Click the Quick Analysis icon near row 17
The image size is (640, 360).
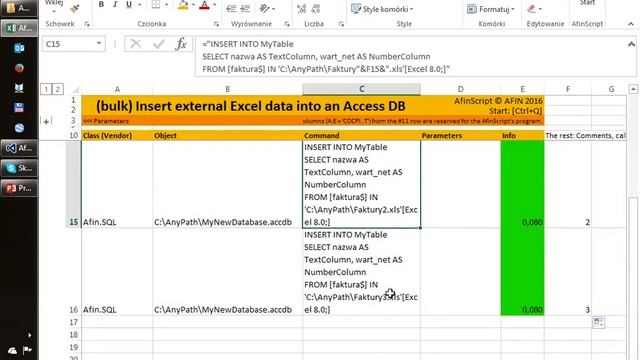pos(598,322)
